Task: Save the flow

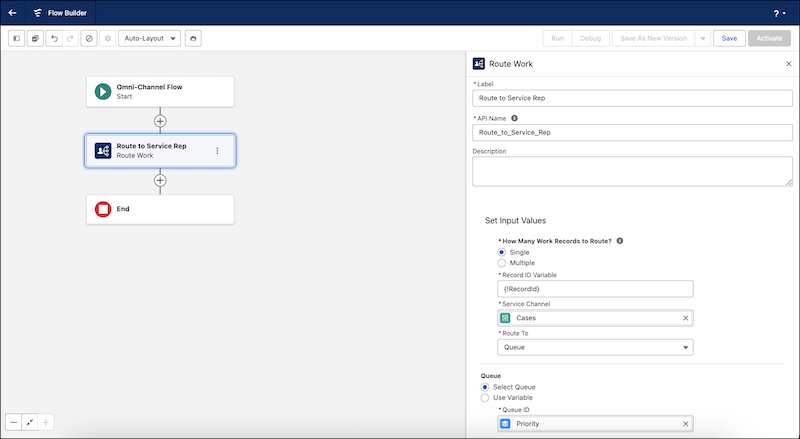Action: point(729,38)
